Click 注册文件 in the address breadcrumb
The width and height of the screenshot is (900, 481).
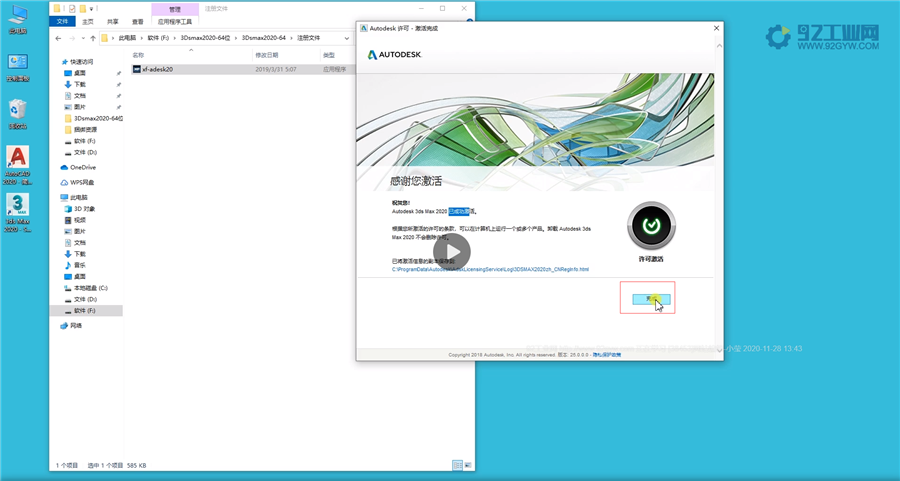point(308,38)
